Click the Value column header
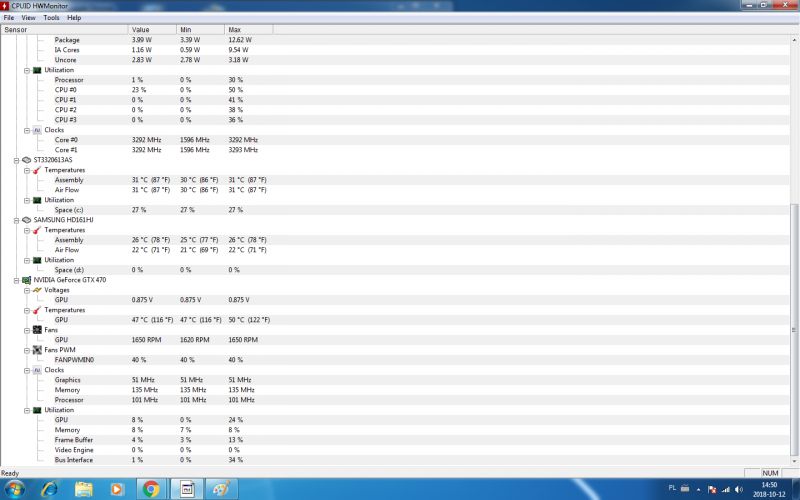Viewport: 800px width, 500px height. click(x=152, y=30)
